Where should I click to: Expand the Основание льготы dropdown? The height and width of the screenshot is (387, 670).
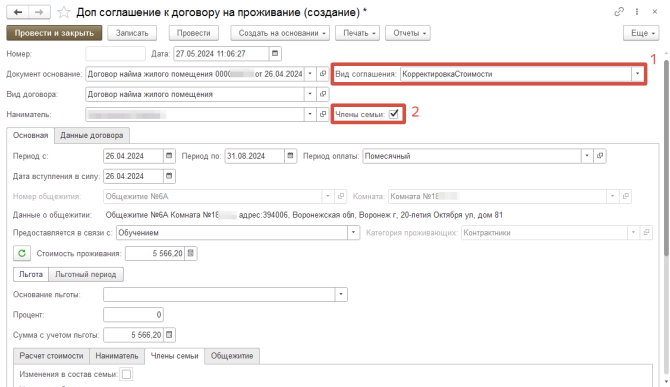click(x=341, y=294)
